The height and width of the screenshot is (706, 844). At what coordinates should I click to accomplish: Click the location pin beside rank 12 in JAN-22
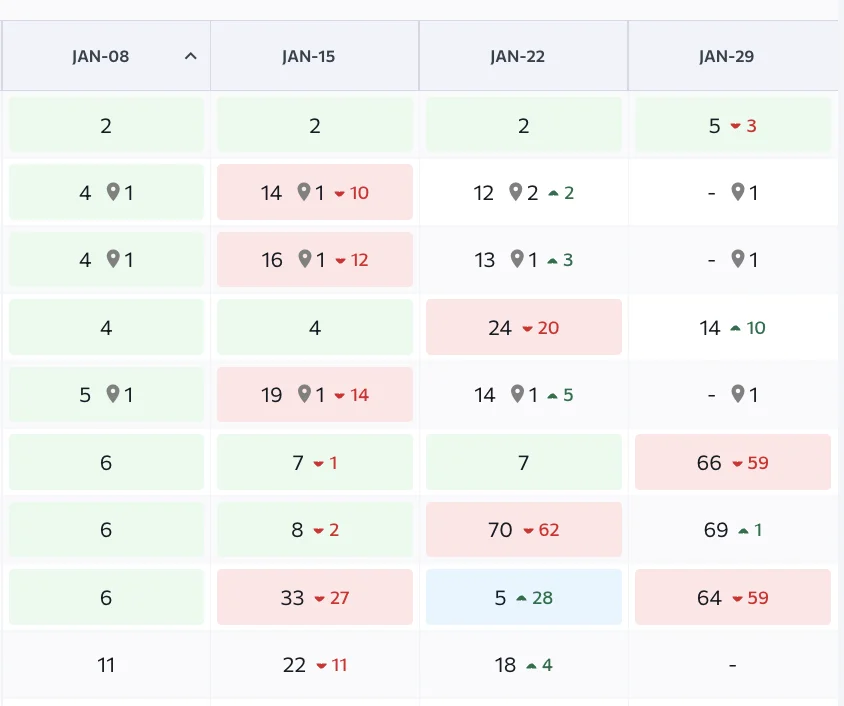coord(515,192)
